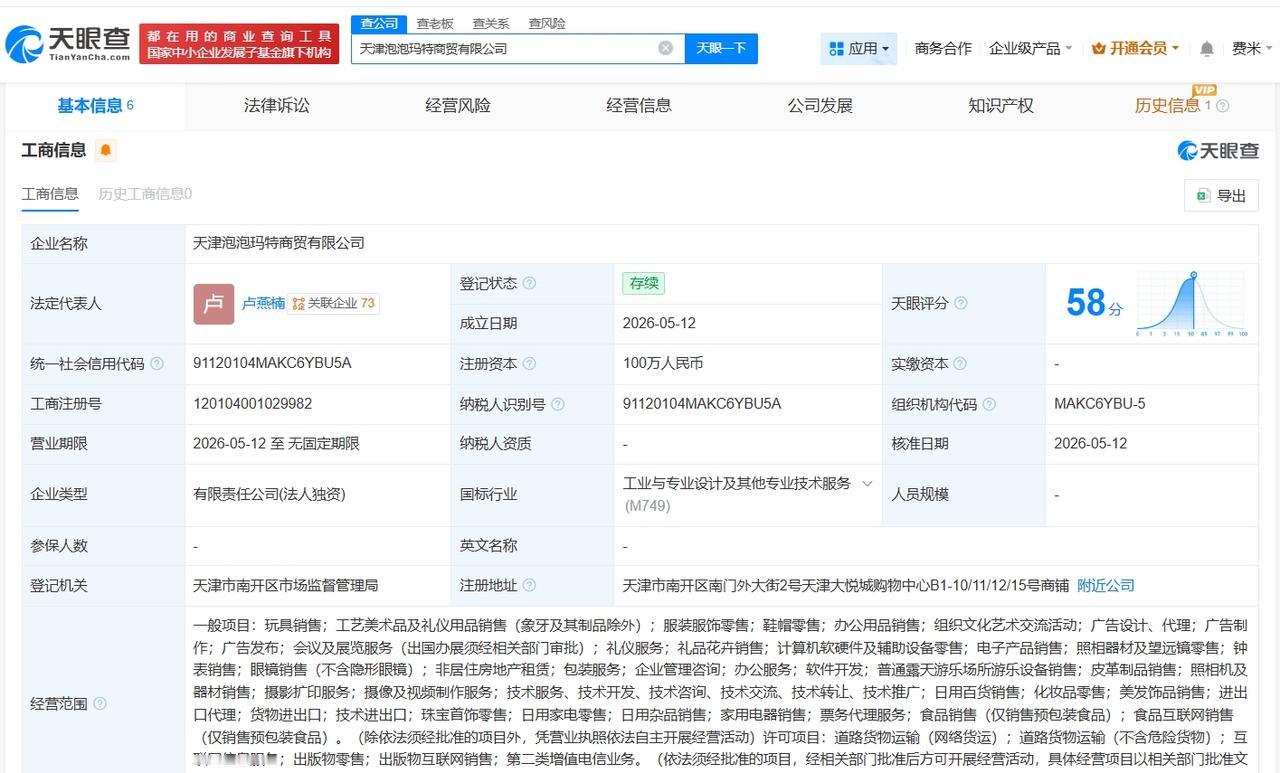1280x773 pixels.
Task: Click help icon beside 注册地址
Action: coord(529,585)
